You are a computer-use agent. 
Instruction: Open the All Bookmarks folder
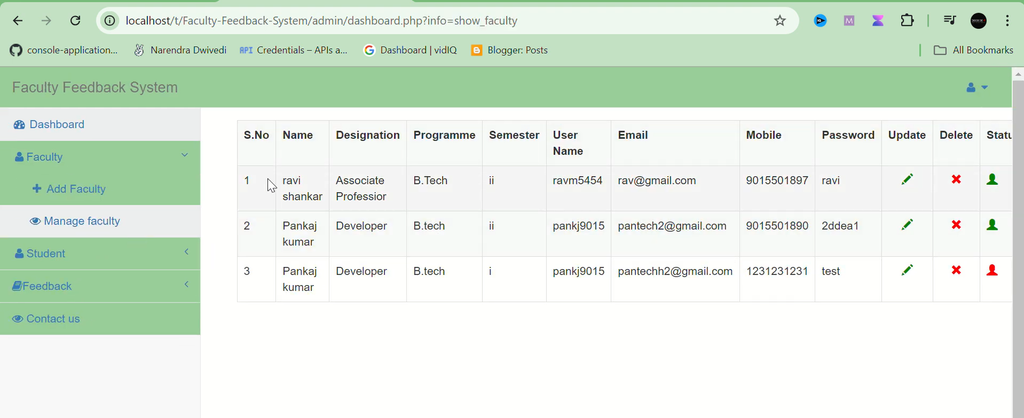click(973, 50)
